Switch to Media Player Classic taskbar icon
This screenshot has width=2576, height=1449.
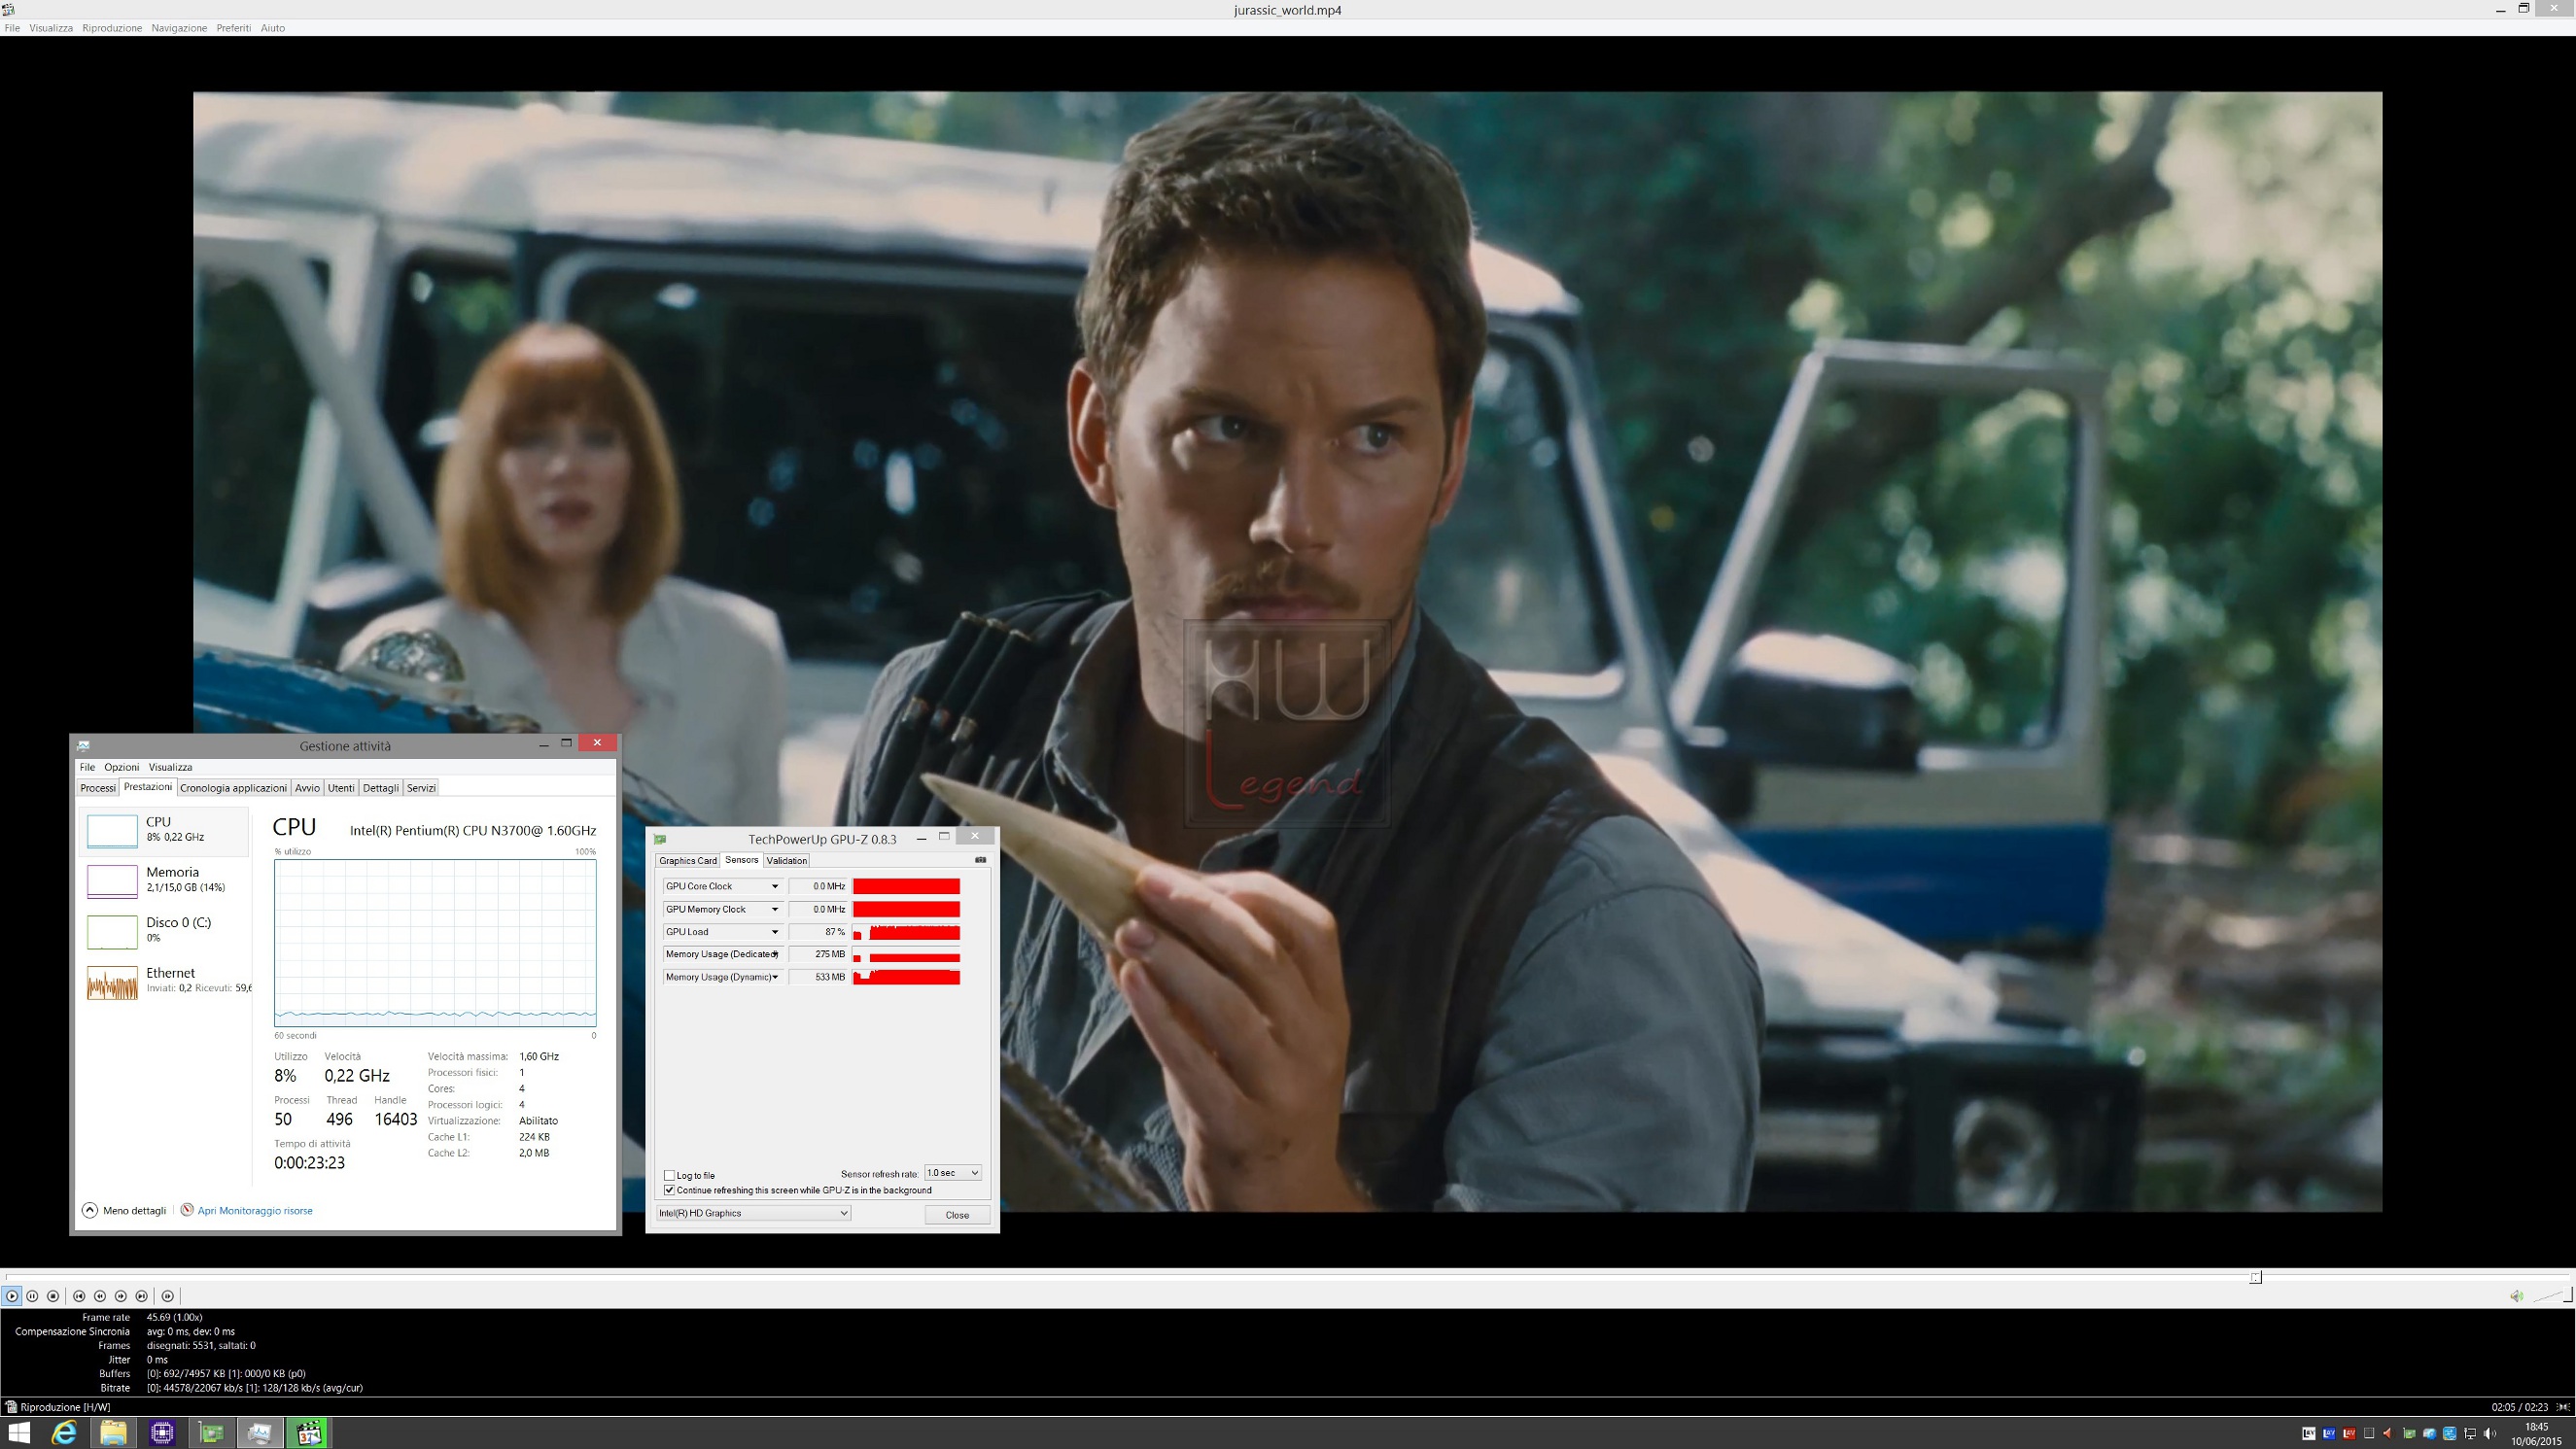click(x=309, y=1433)
